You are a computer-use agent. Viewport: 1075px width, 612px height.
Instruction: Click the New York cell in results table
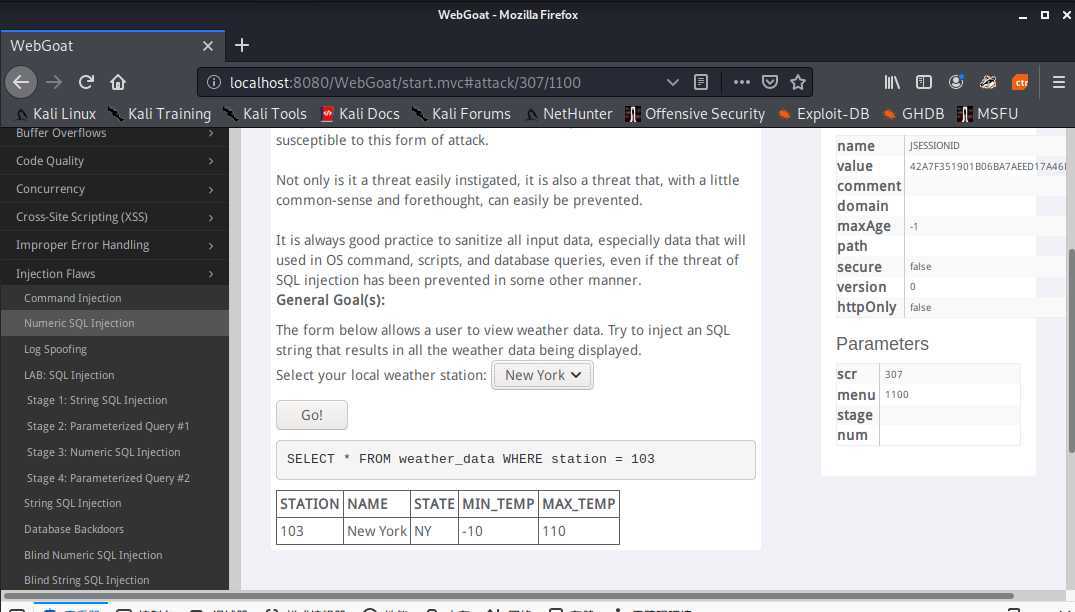376,531
